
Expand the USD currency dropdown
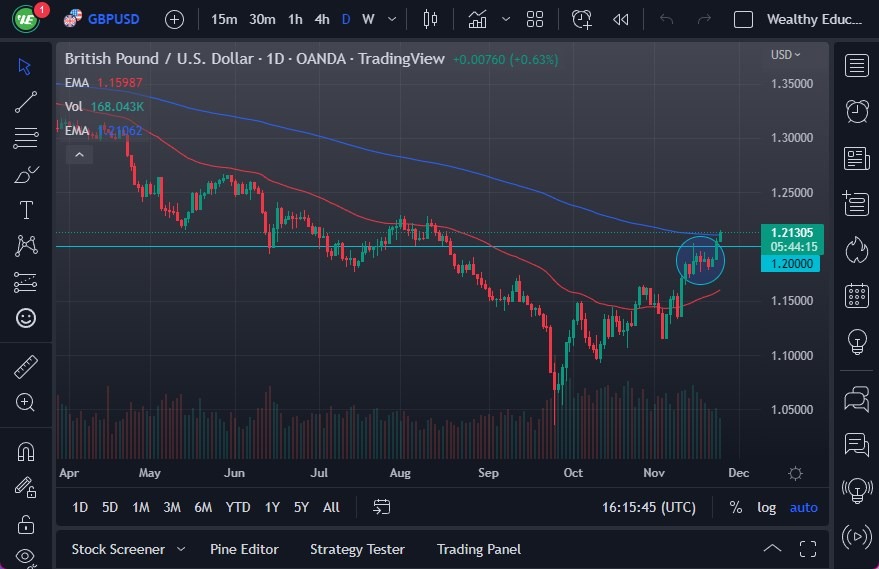click(x=786, y=55)
